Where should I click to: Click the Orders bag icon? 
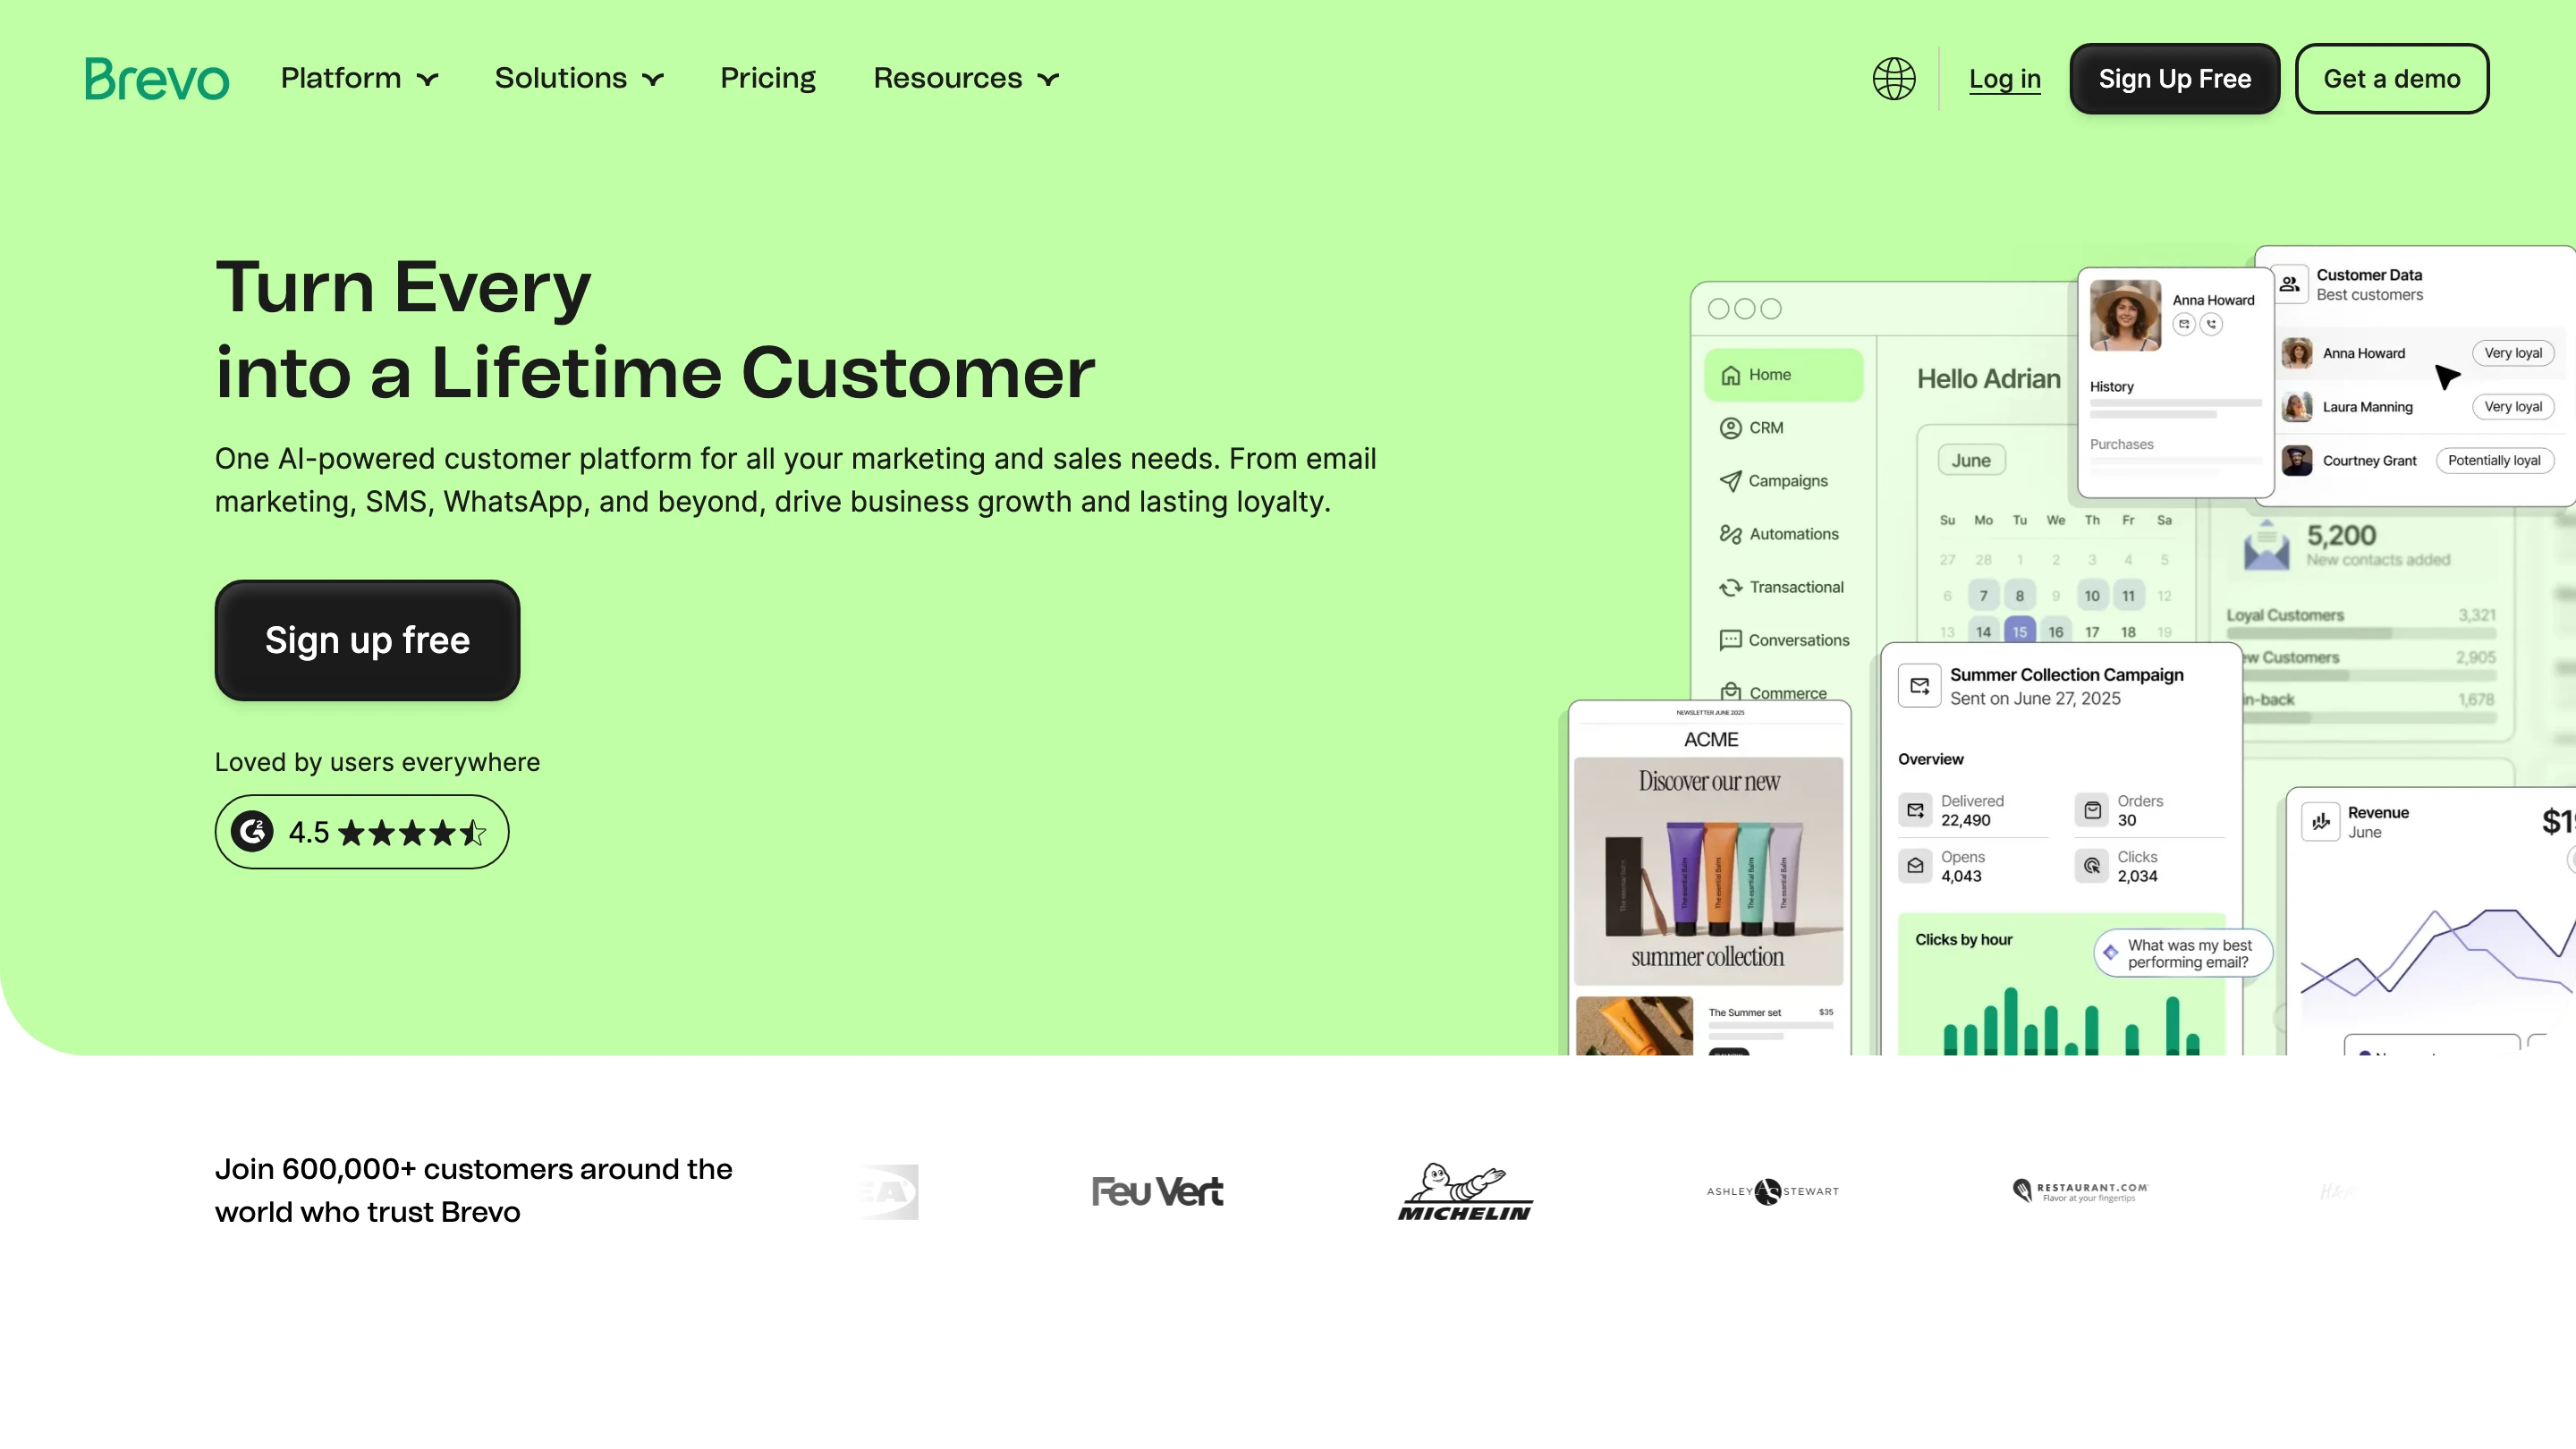coord(2092,810)
